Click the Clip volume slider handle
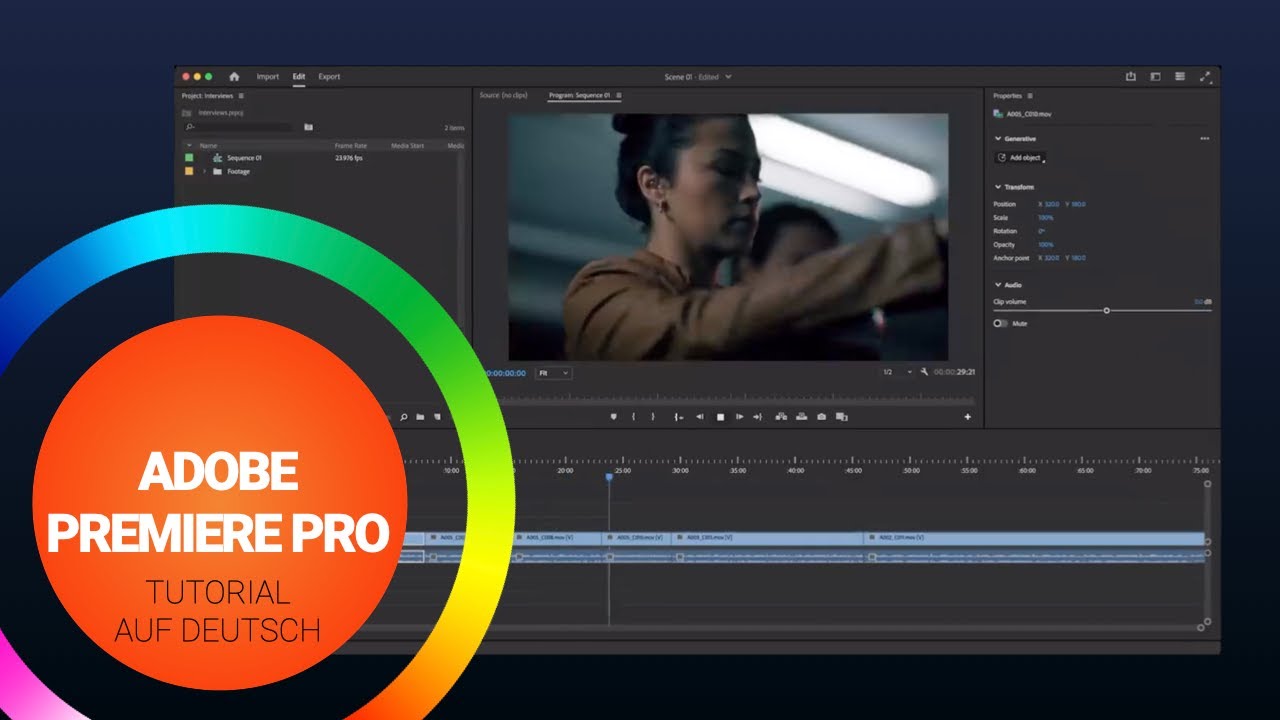 1106,311
